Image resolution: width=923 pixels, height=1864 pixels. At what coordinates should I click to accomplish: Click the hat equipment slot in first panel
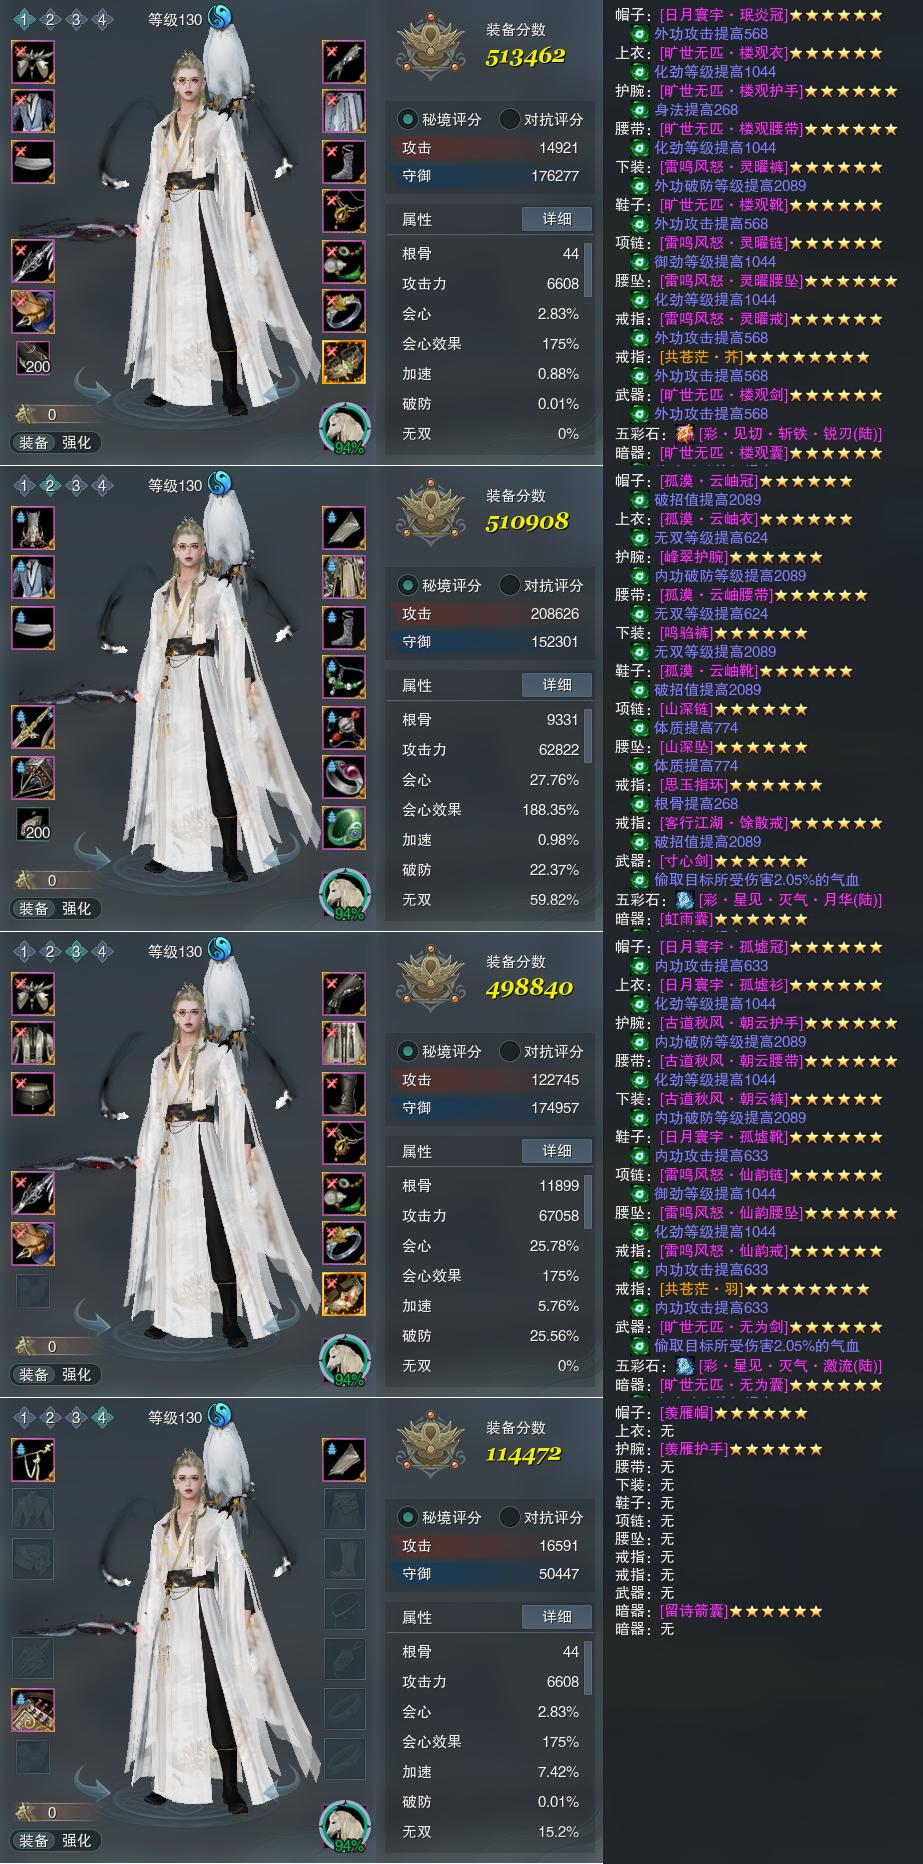click(x=33, y=62)
